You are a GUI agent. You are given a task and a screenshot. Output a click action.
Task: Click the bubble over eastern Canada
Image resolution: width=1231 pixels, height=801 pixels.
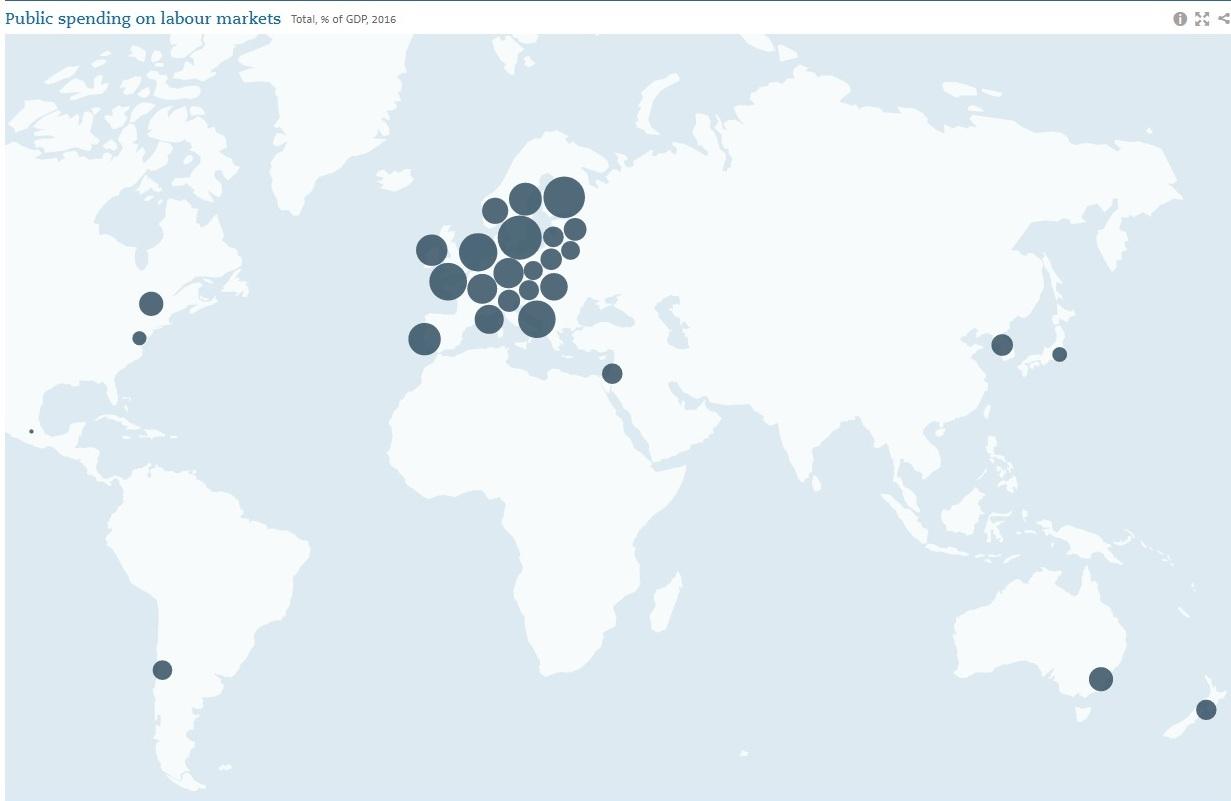click(151, 304)
